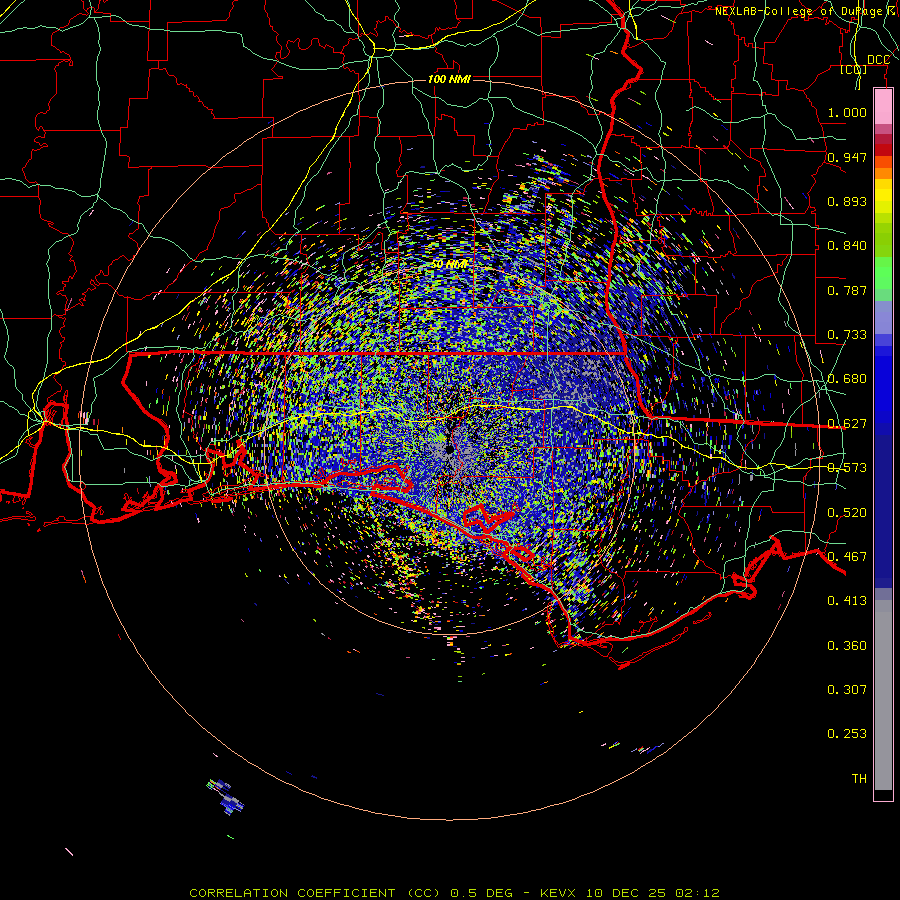Click the 0.680 scale value

tap(847, 379)
